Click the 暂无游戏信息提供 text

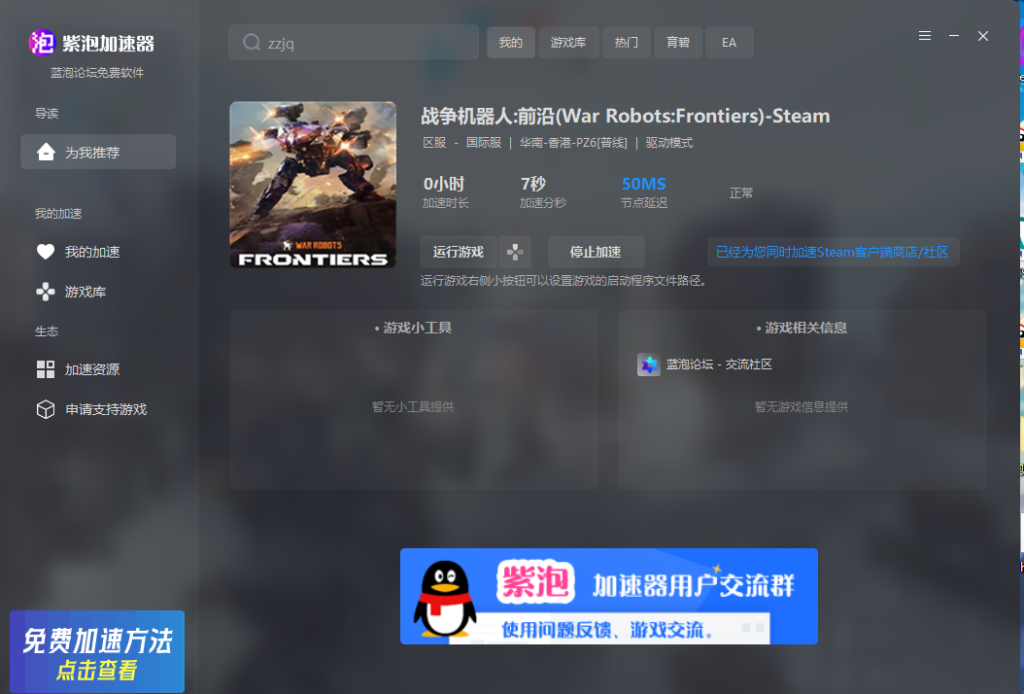[x=801, y=407]
